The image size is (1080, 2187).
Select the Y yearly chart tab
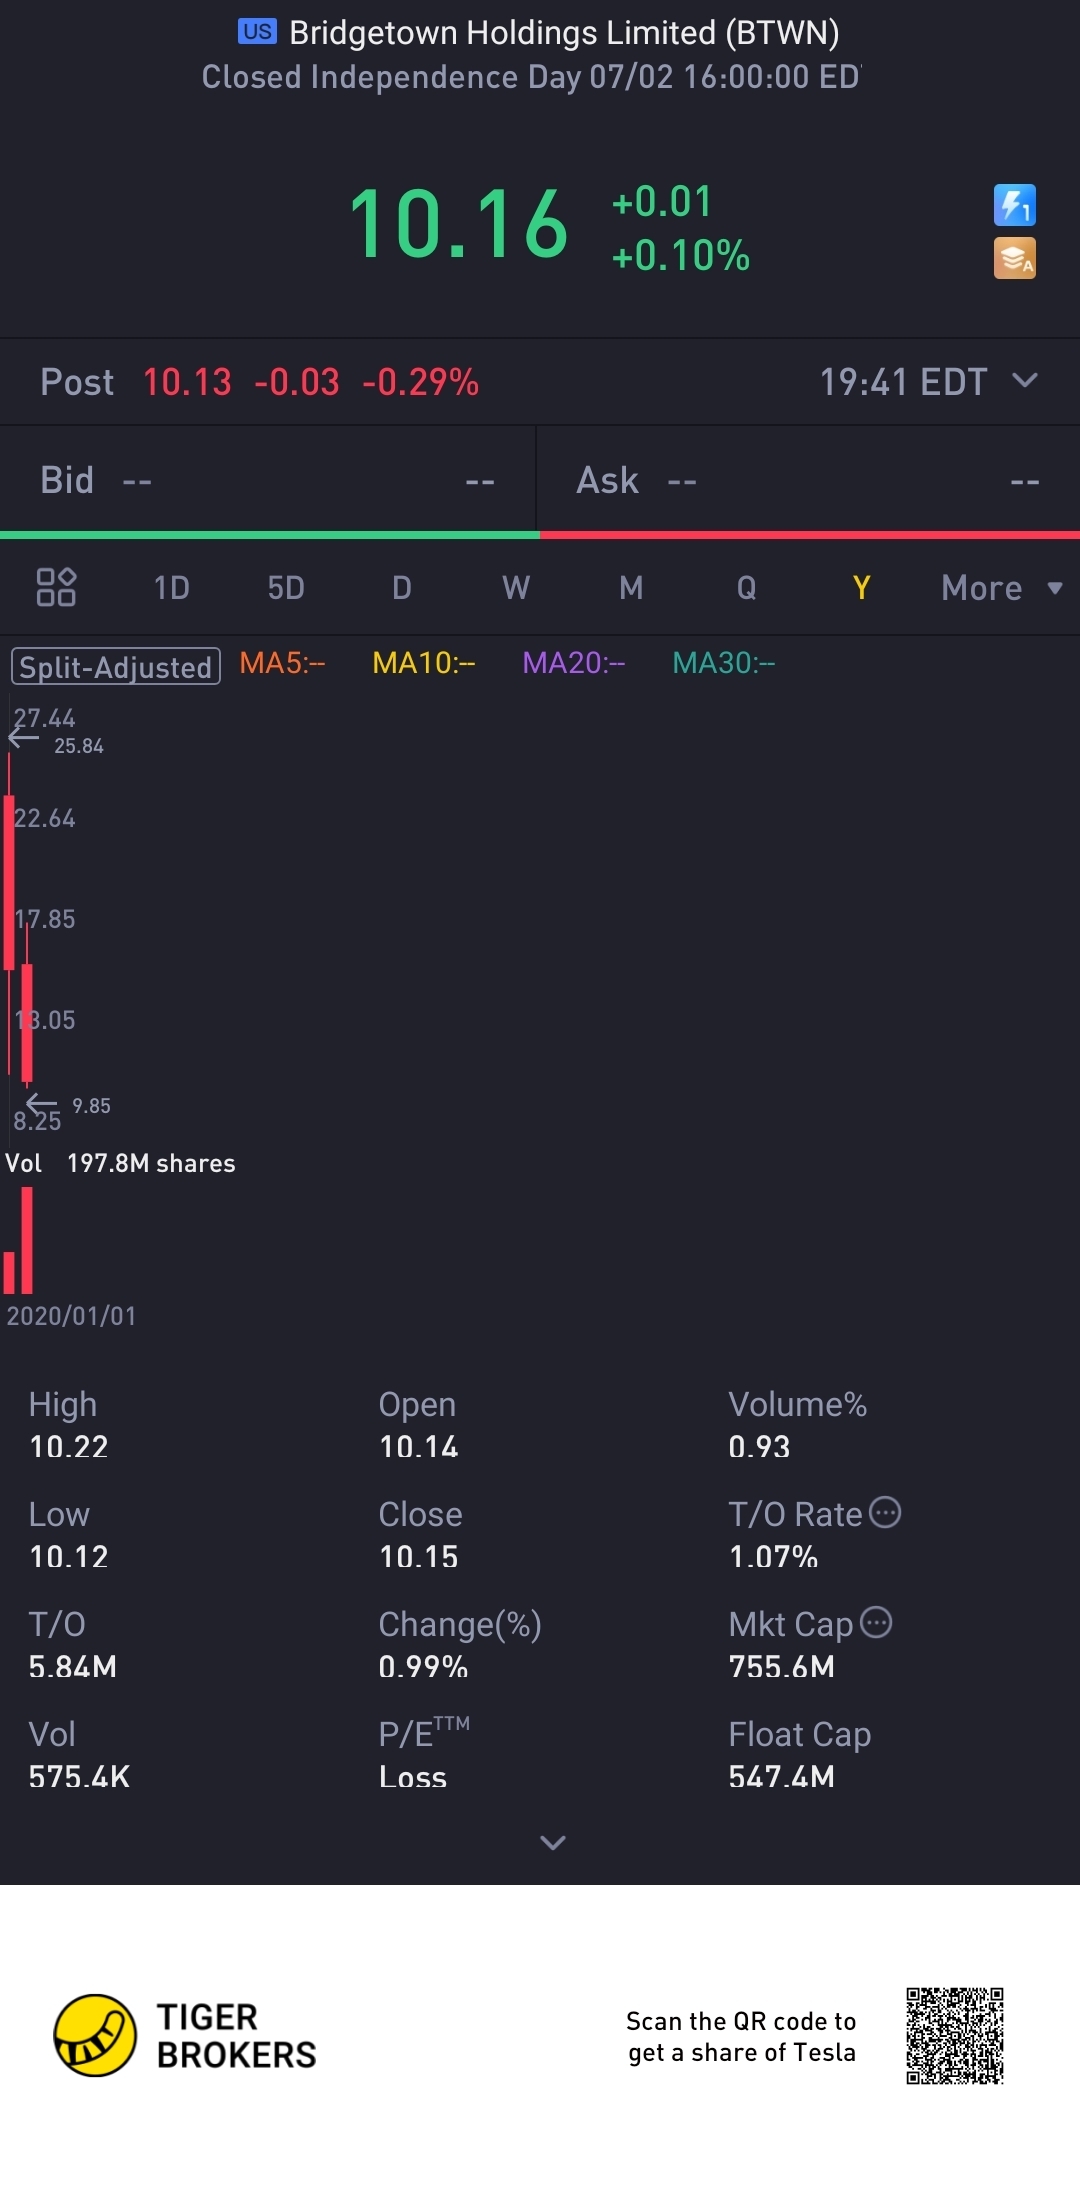[861, 588]
